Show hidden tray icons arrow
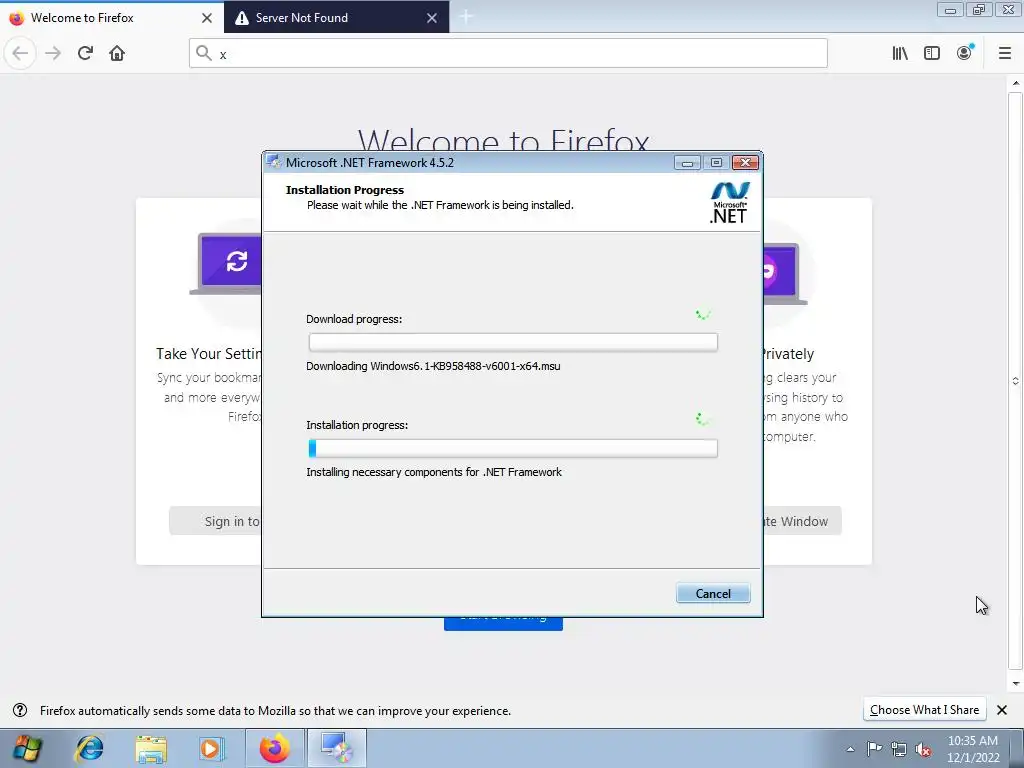 click(850, 749)
